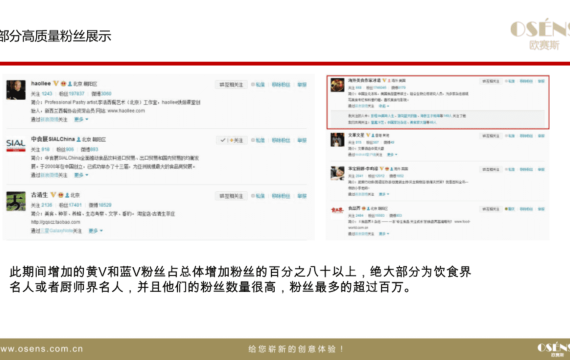Expand the 更多 dropdown under 古清生
Screen dimensions: 570x360
96,231
